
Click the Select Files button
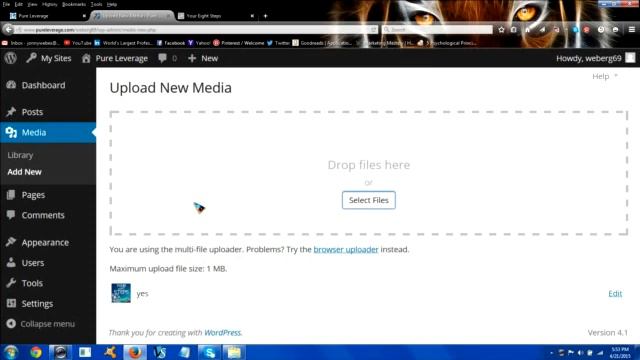pyautogui.click(x=369, y=200)
